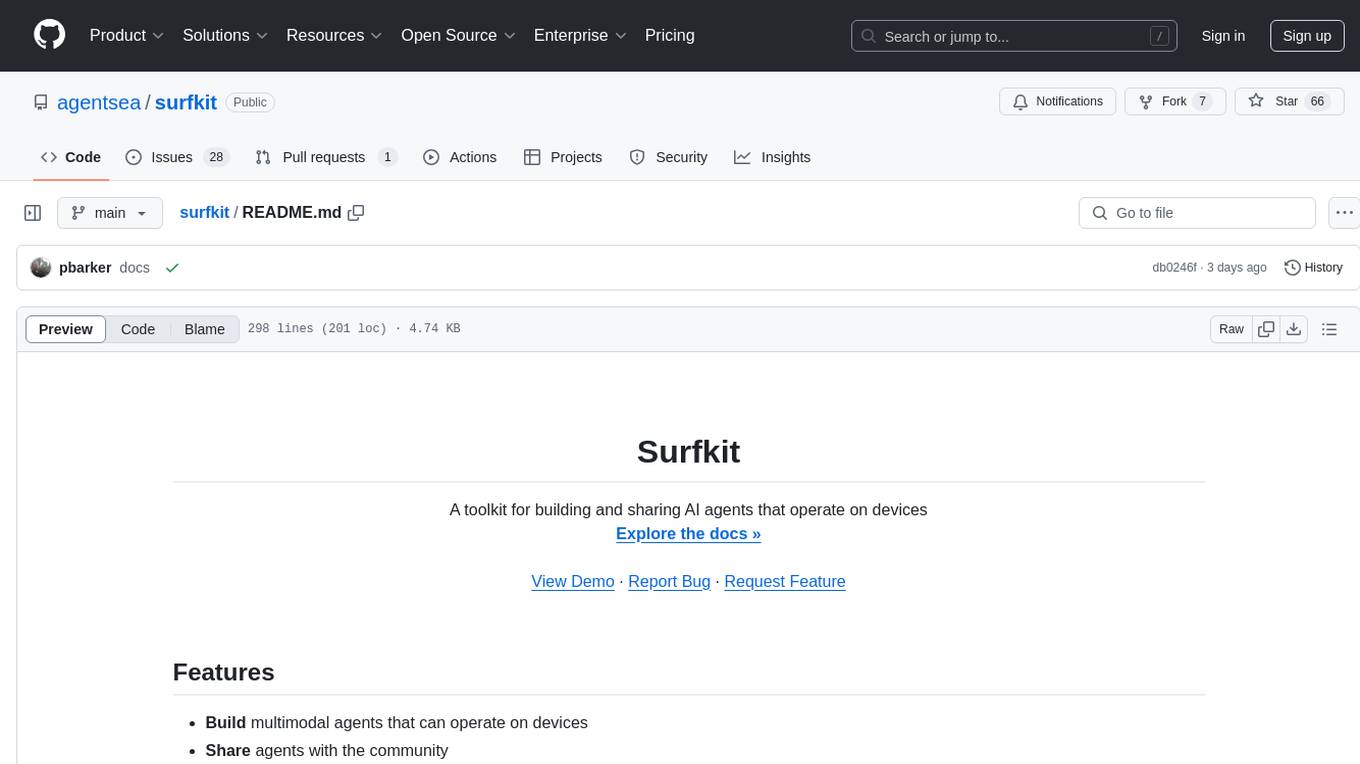Open the pbarker author link
This screenshot has height=764, width=1360.
85,268
